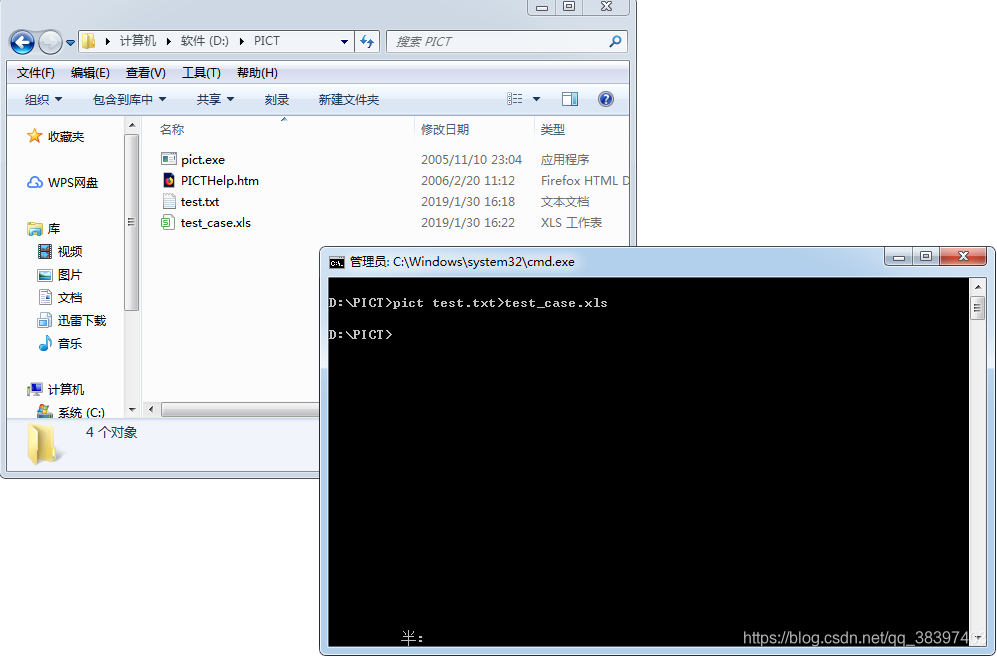Click the PICTHelp.htm Firefox icon
The image size is (997, 657).
click(x=168, y=180)
